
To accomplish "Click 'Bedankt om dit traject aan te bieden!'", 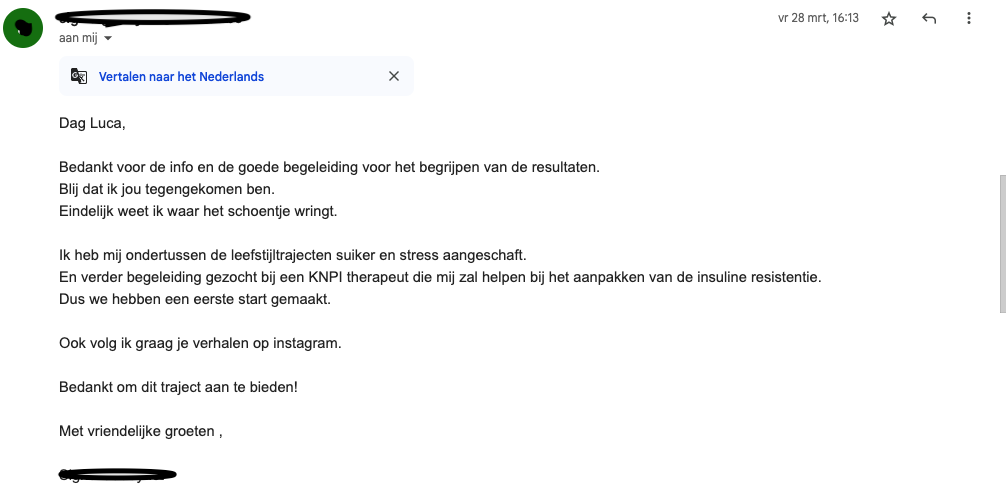I will click(178, 387).
